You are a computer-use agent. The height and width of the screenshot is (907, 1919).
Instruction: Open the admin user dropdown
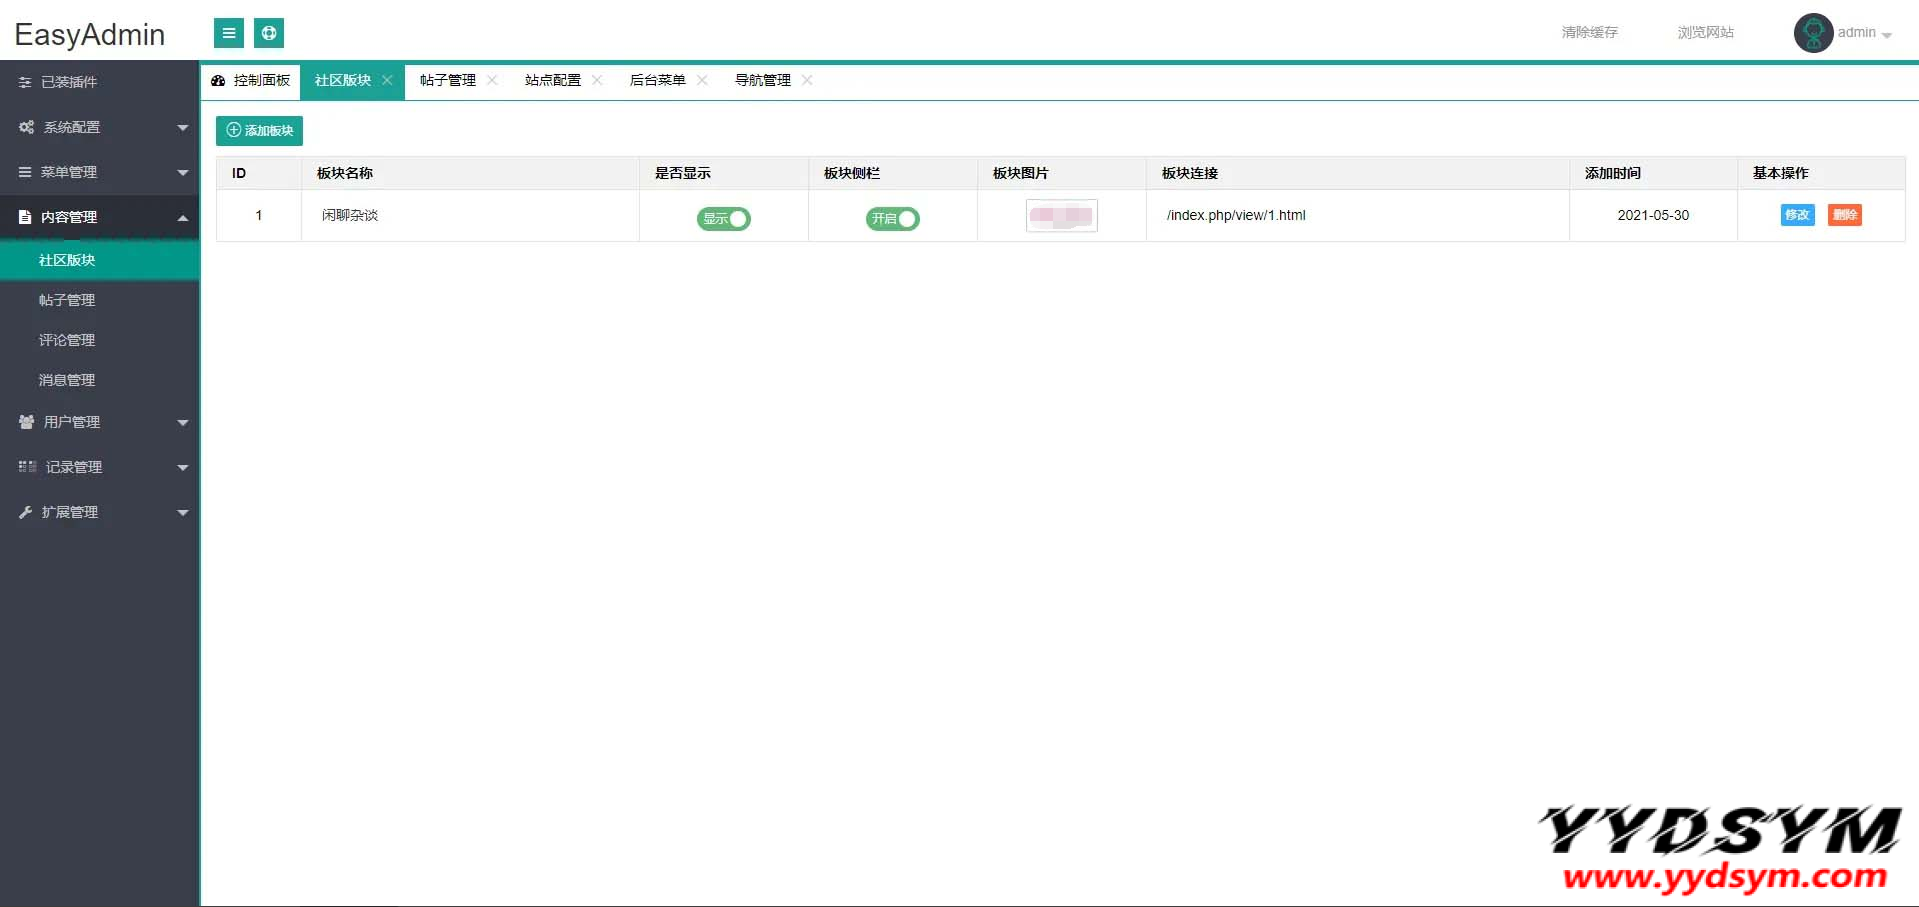point(1864,33)
